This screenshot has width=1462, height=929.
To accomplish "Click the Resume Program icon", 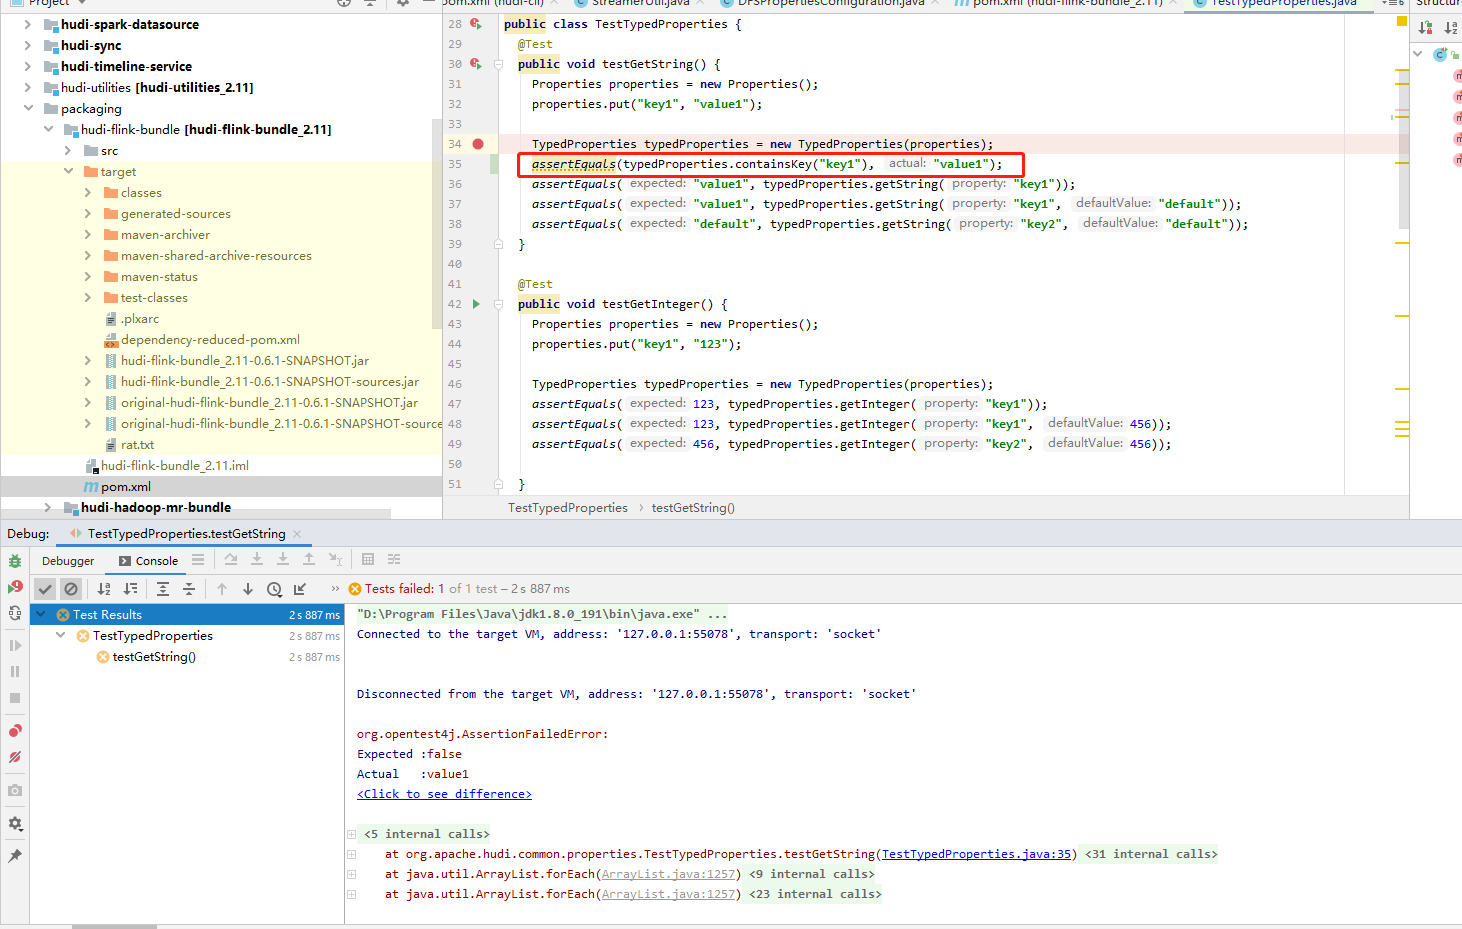I will coord(15,645).
